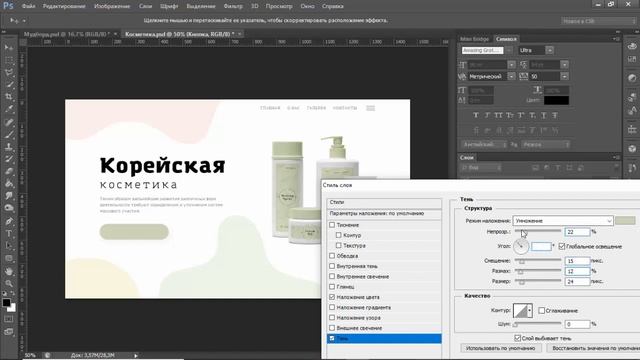Enable the Тиснение effect checkbox
This screenshot has height=360, width=640.
click(332, 225)
